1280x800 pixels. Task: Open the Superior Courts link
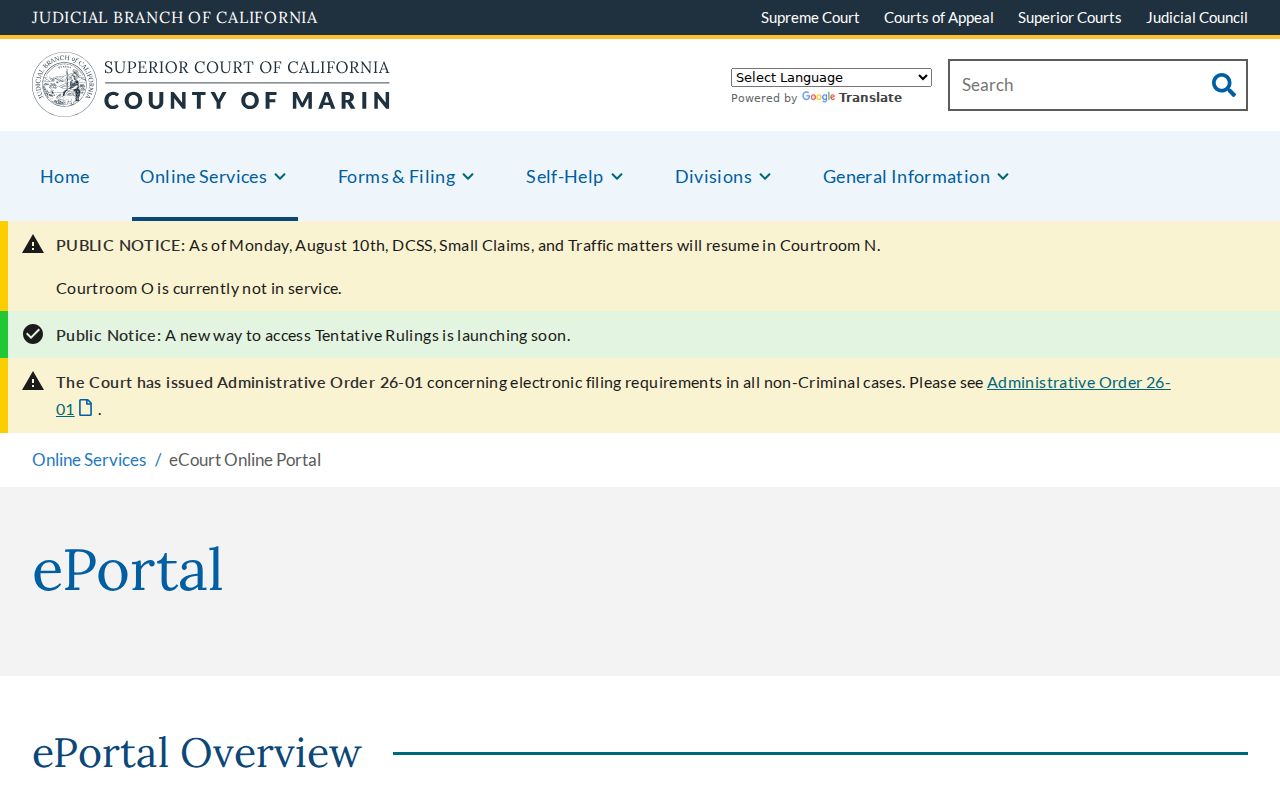1070,18
